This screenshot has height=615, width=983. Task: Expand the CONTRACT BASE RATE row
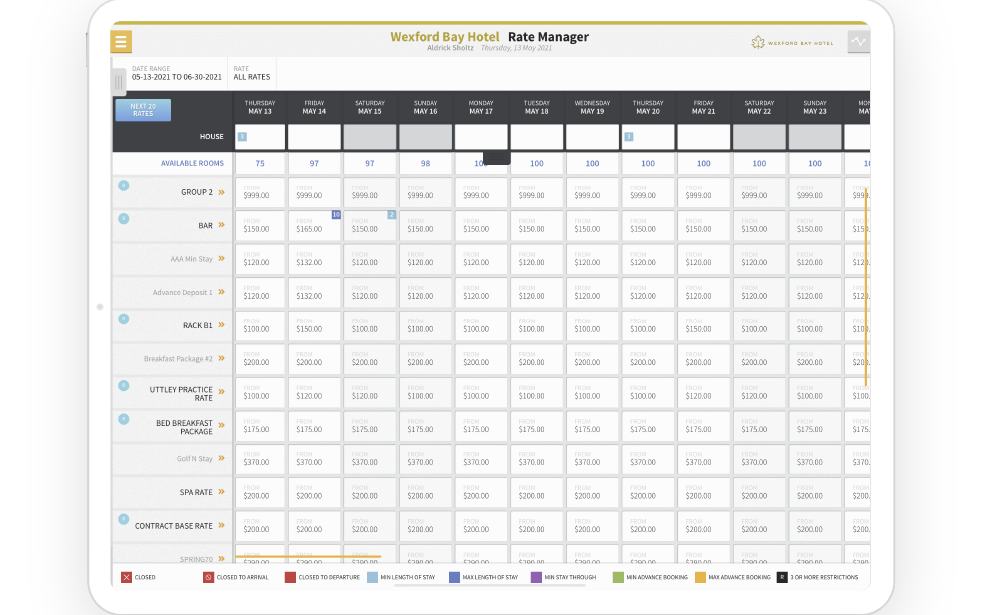[221, 525]
